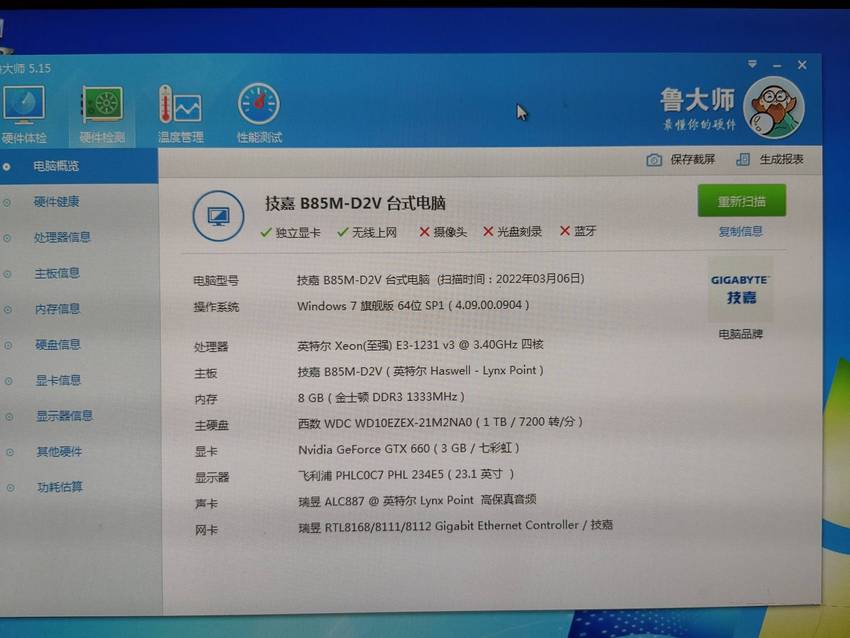Viewport: 850px width, 638px height.
Task: Click the 生成报表 text label
Action: pyautogui.click(x=782, y=159)
